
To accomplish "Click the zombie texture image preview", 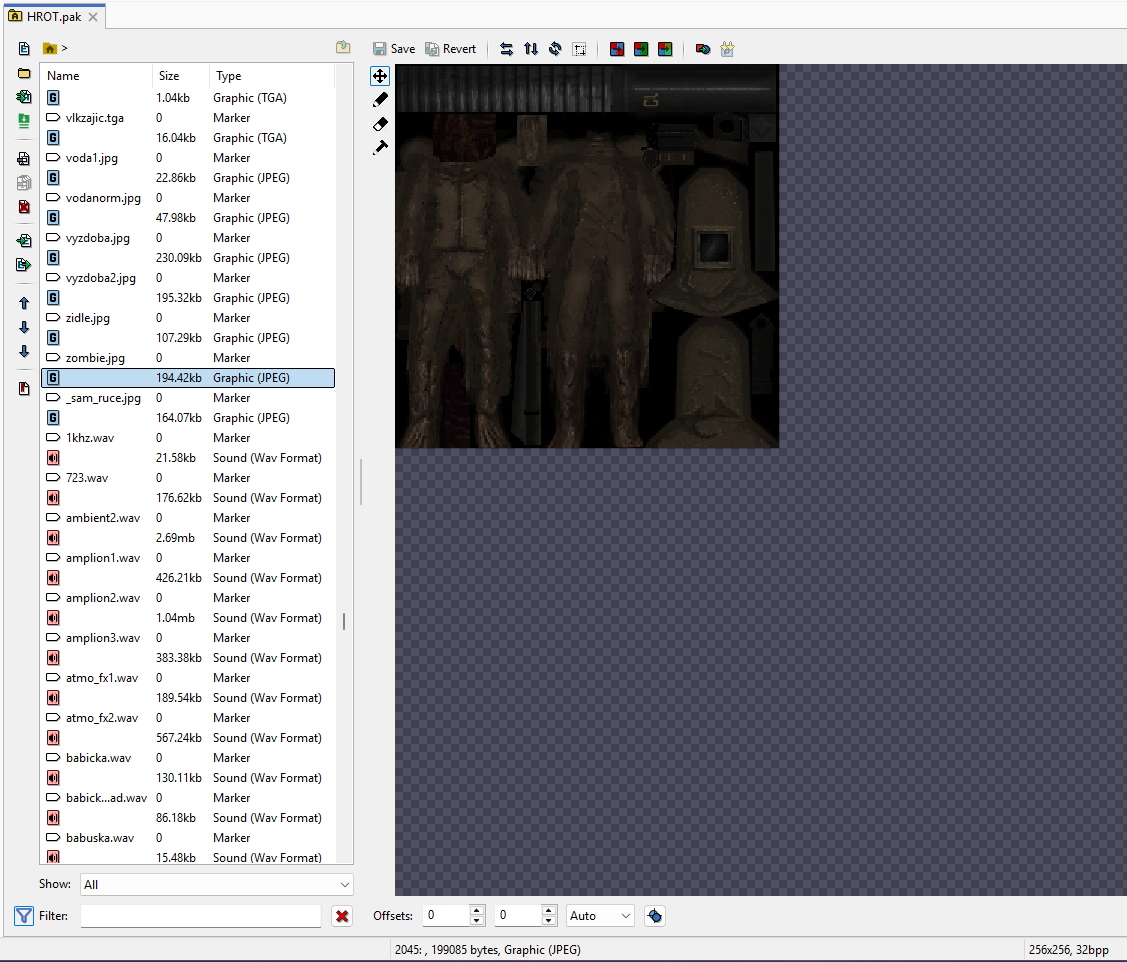I will tap(586, 256).
